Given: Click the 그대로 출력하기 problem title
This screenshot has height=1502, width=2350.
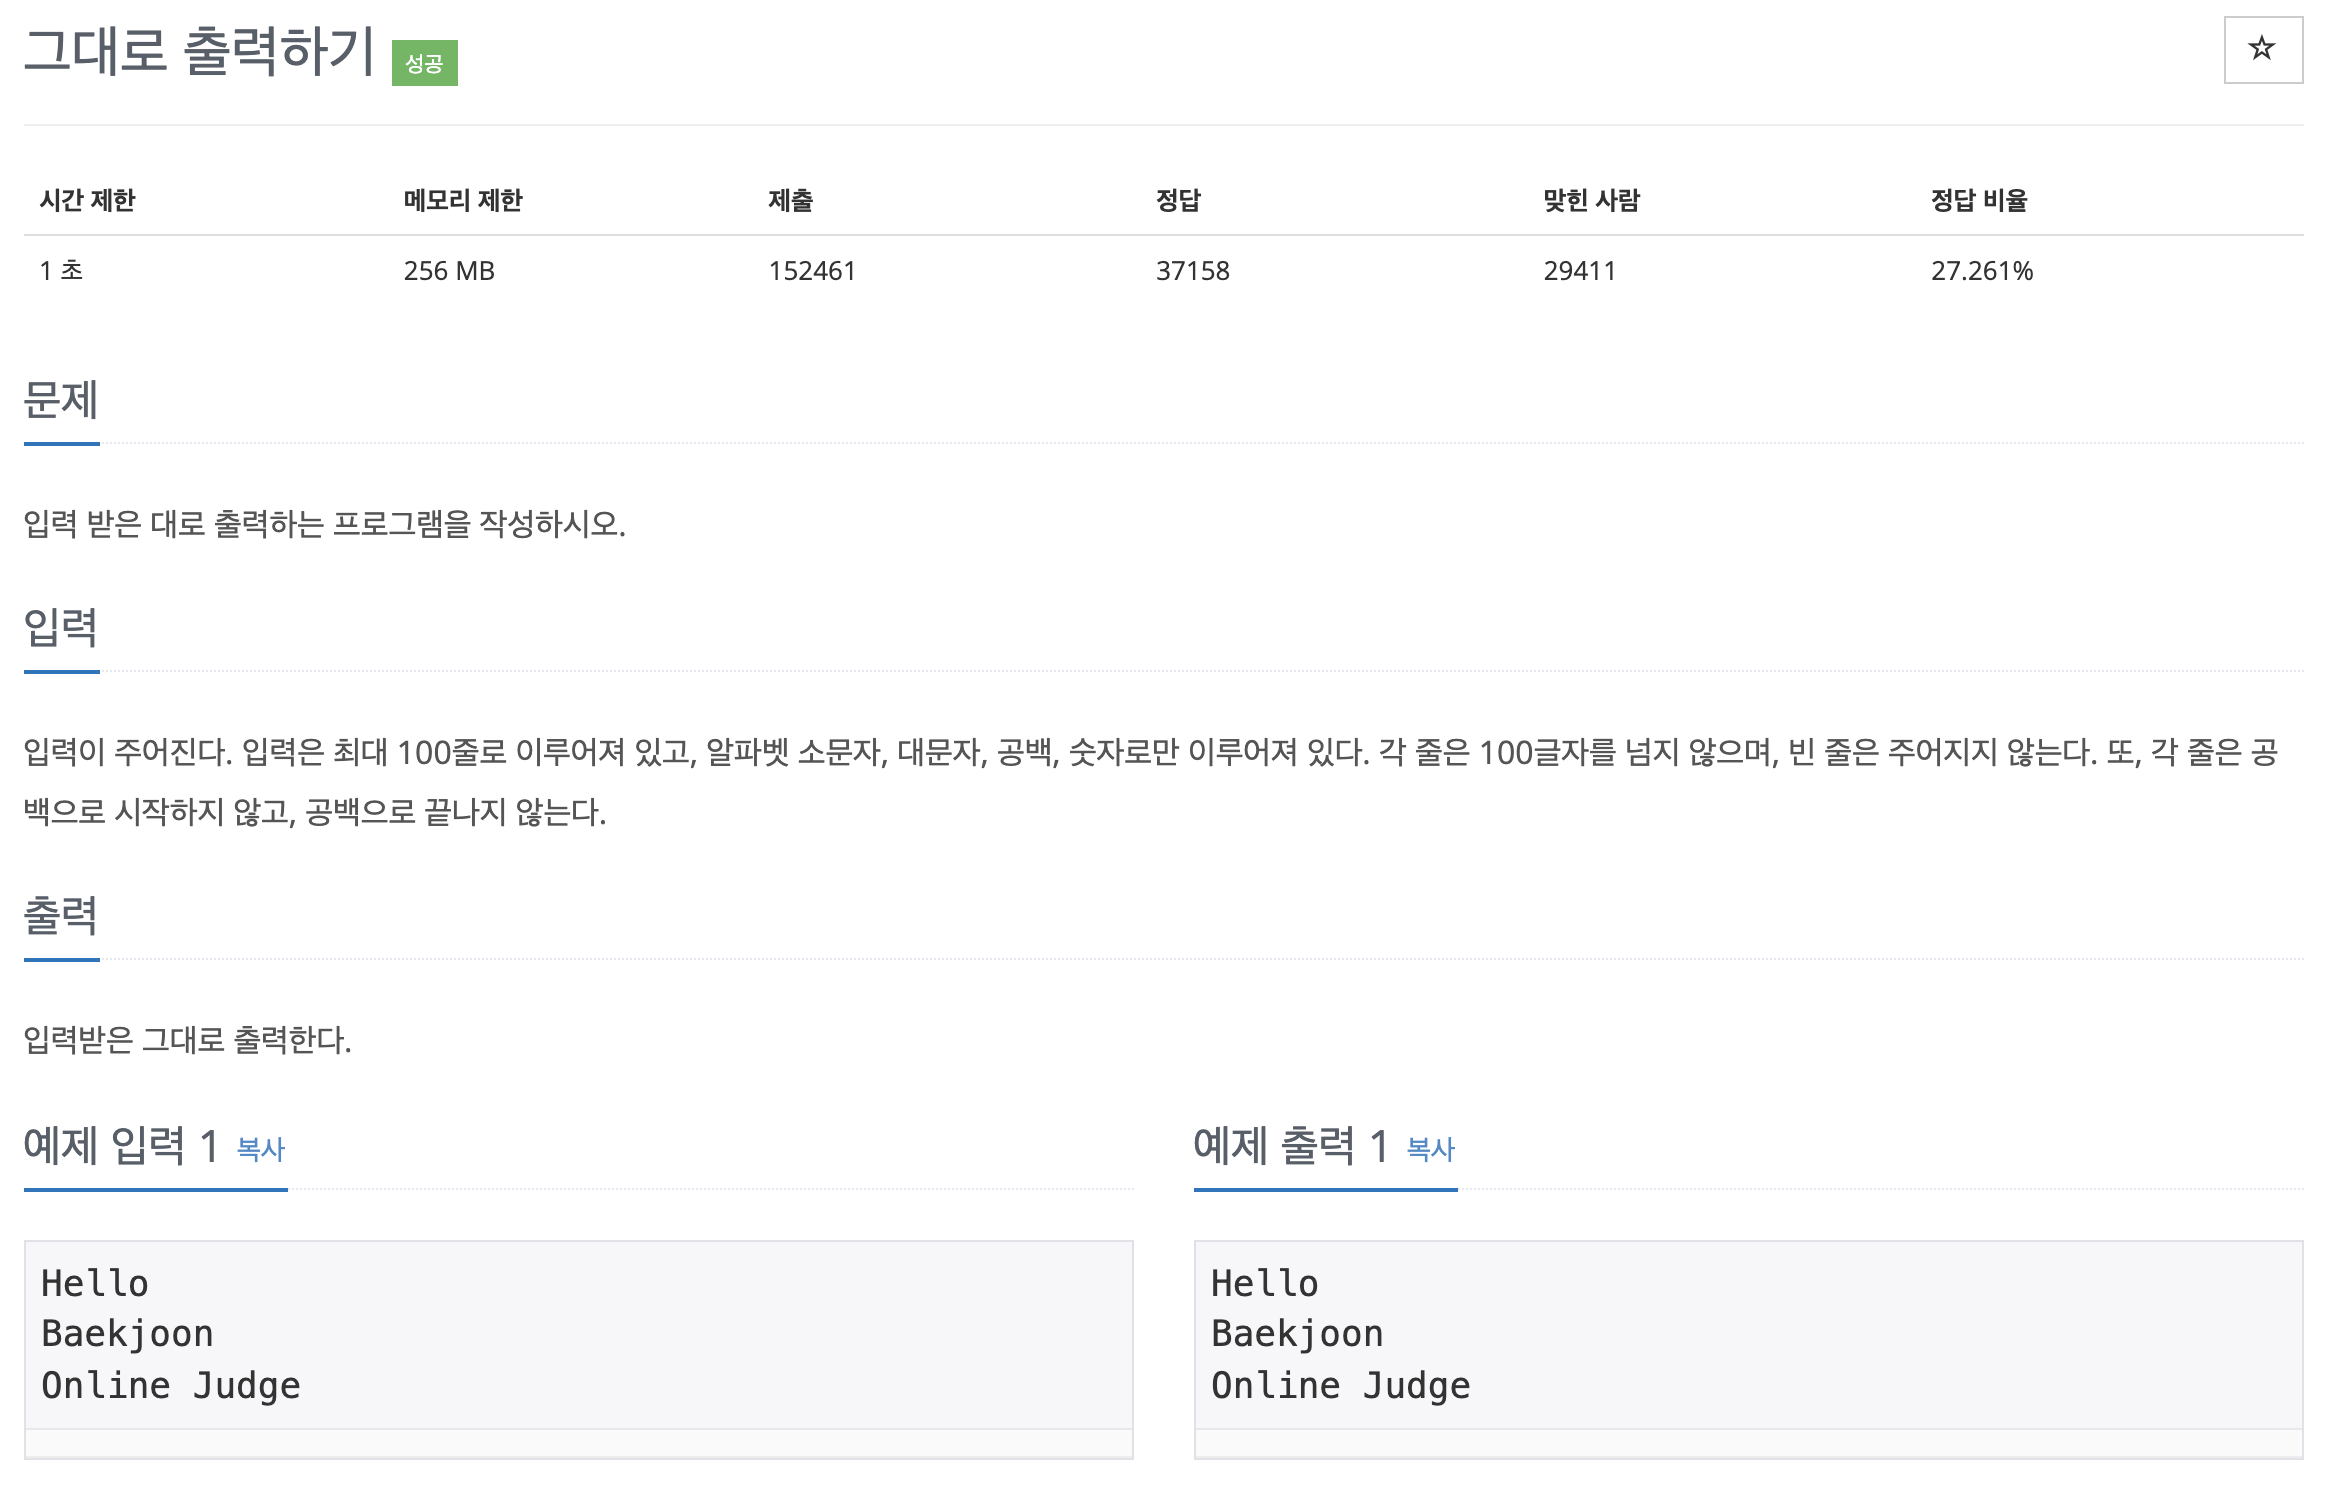Looking at the screenshot, I should pyautogui.click(x=199, y=51).
